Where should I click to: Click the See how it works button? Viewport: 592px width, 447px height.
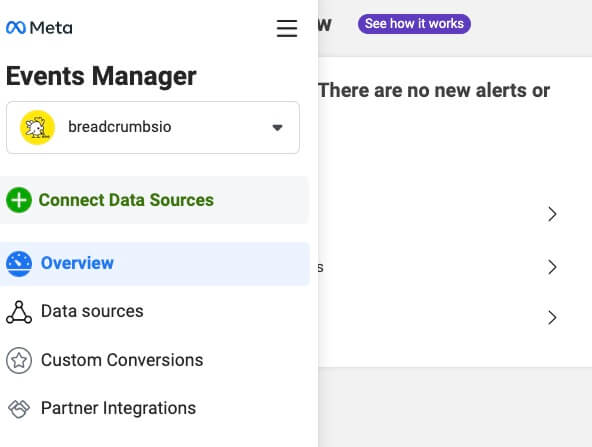[414, 24]
